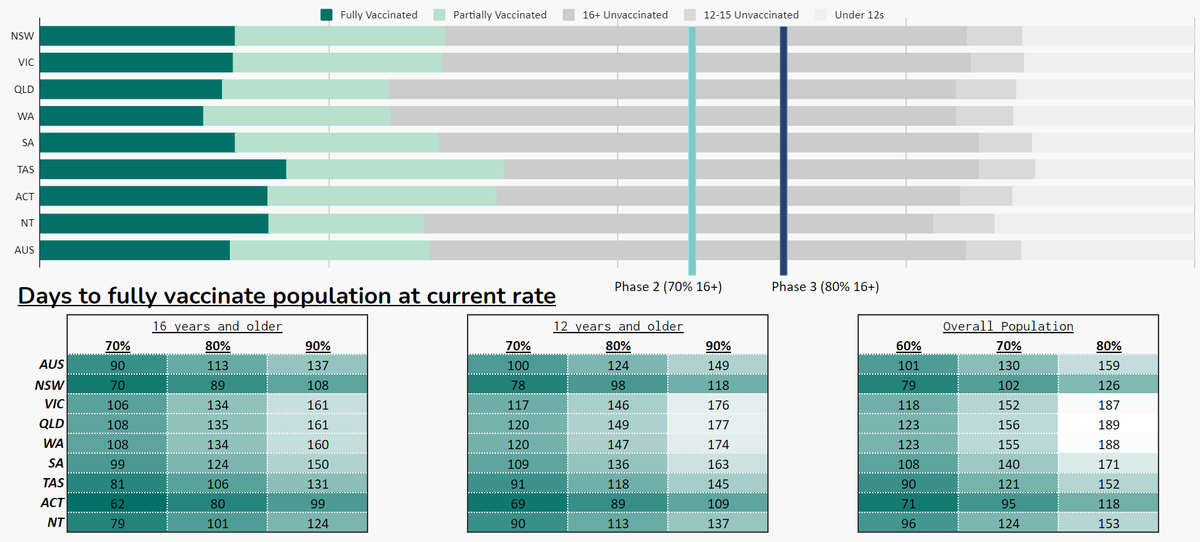Select the Under 12s legend label
This screenshot has width=1200, height=542.
tap(859, 15)
